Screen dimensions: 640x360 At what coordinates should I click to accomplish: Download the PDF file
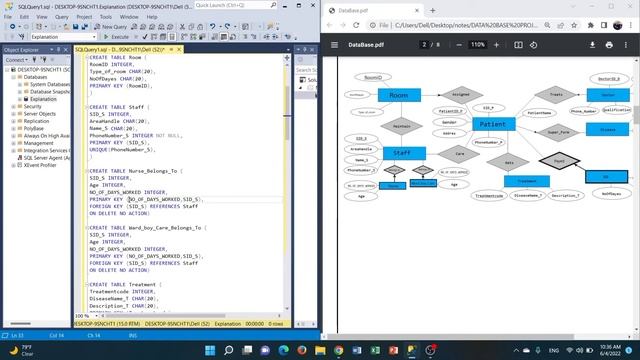tap(592, 45)
